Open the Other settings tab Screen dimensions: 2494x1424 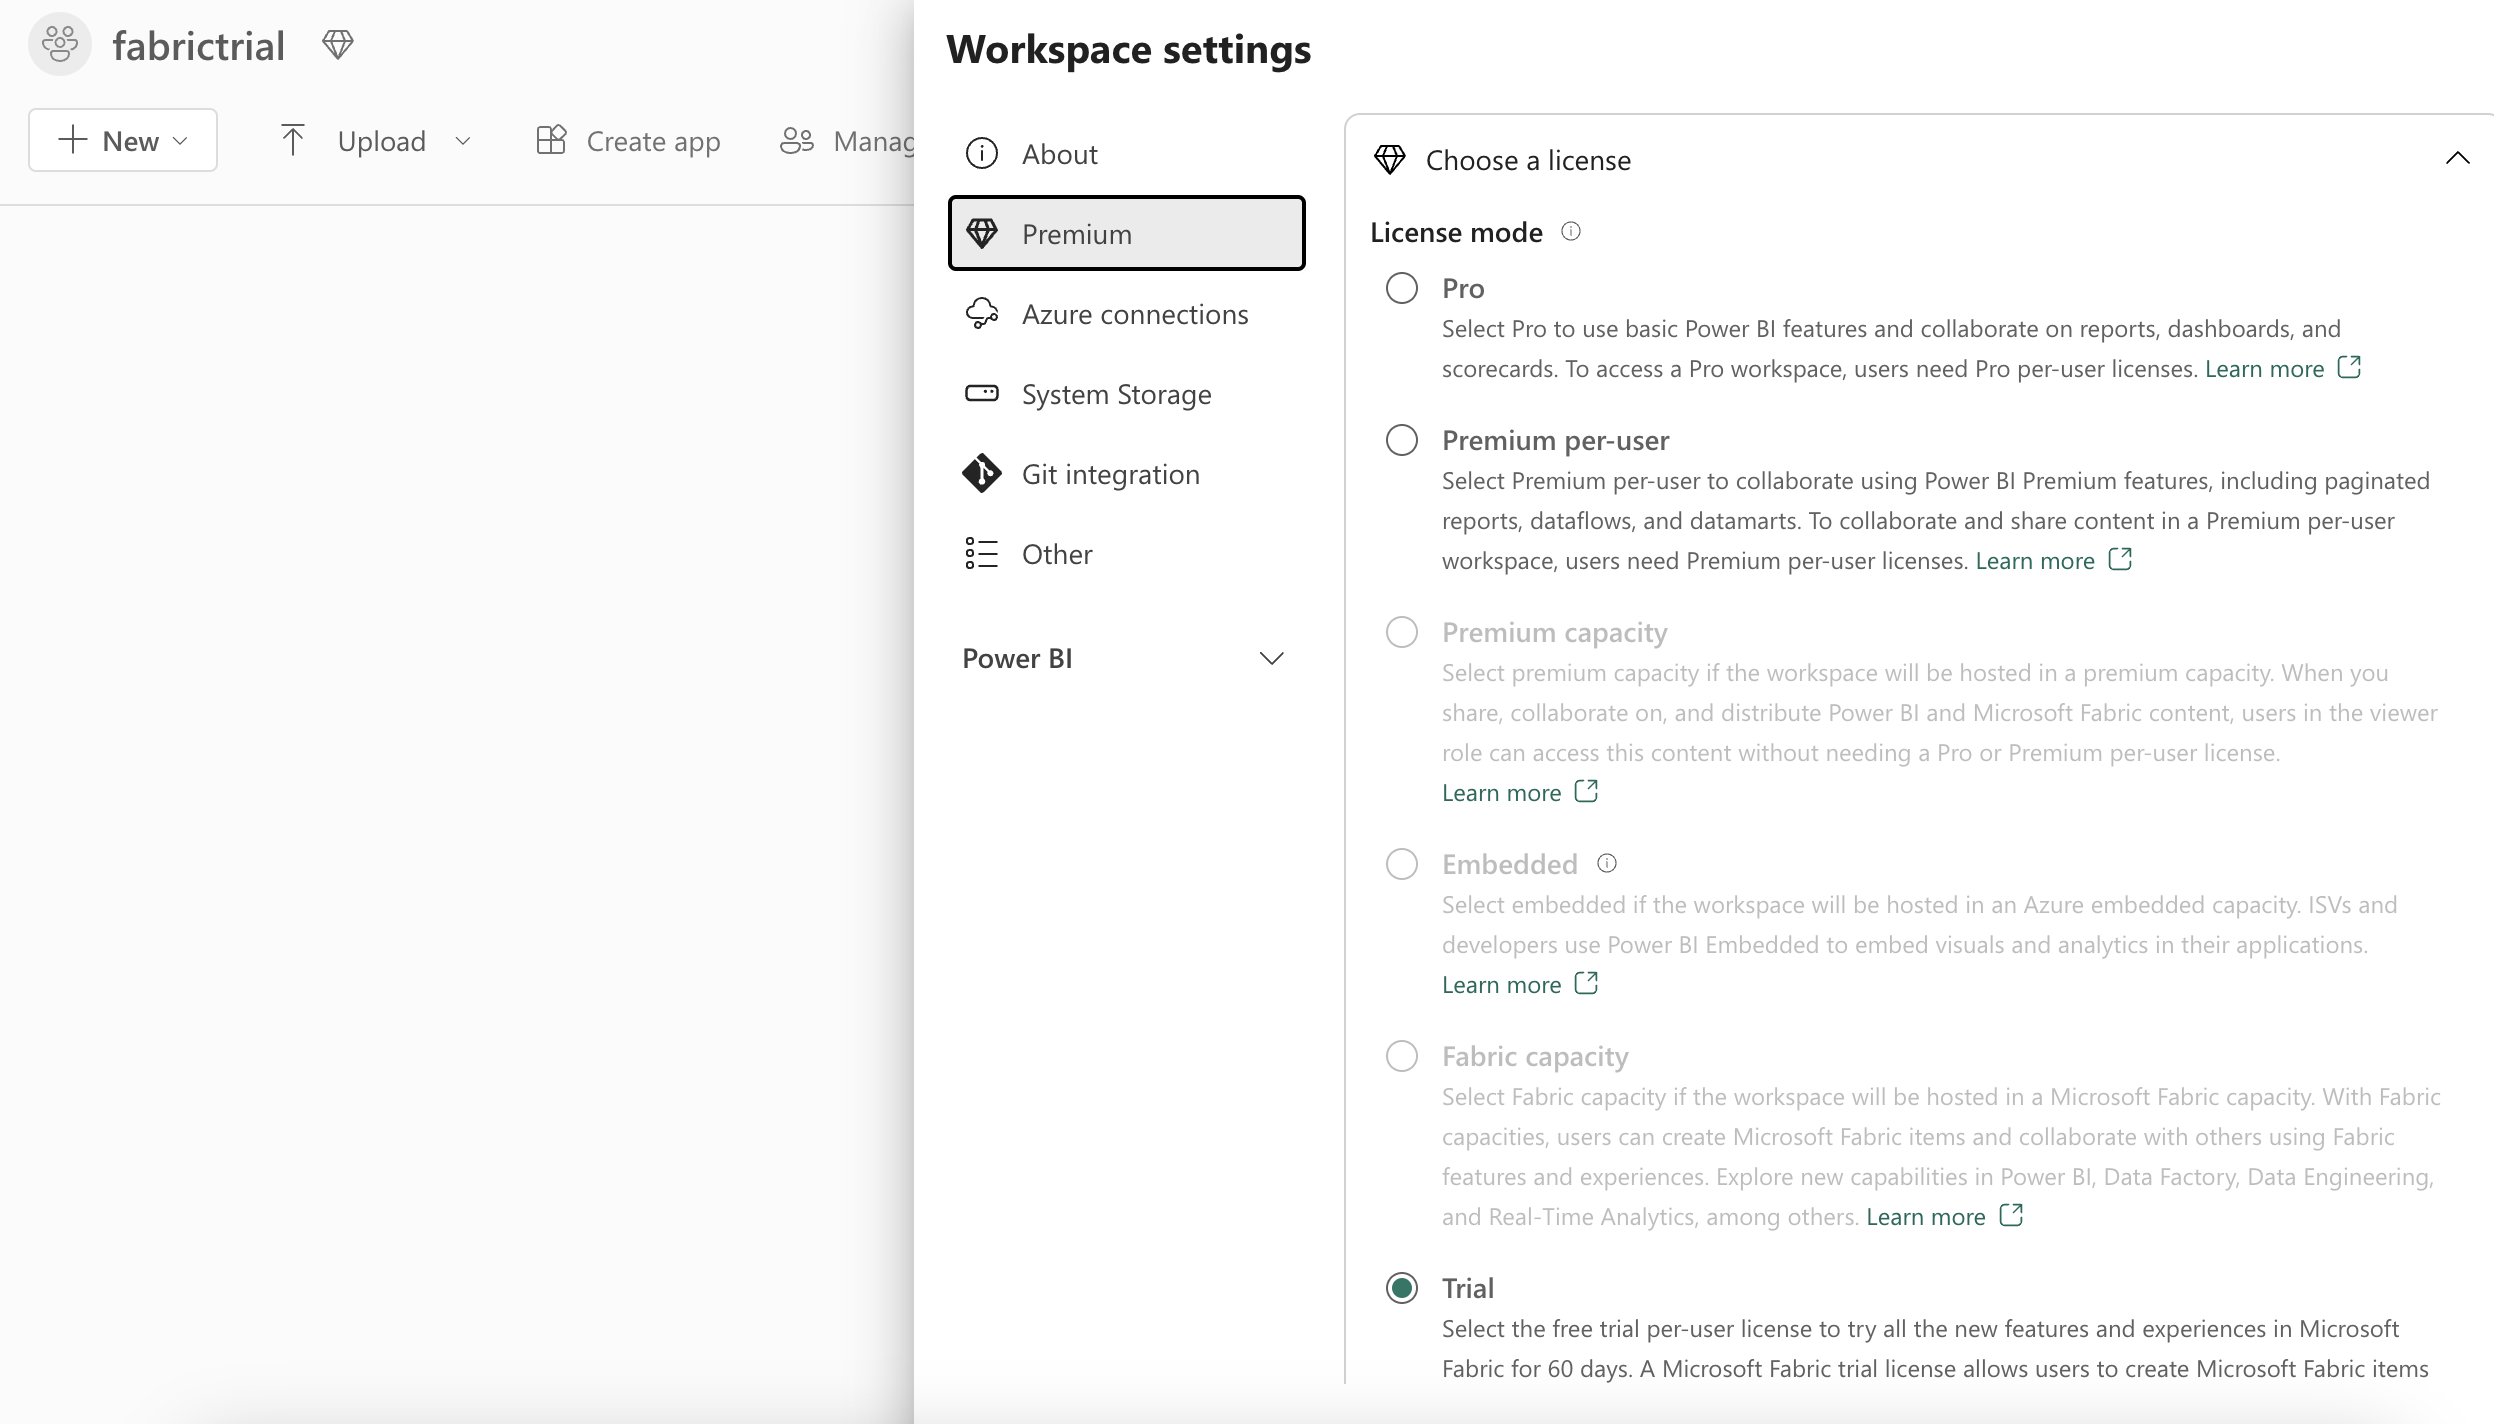[1127, 553]
